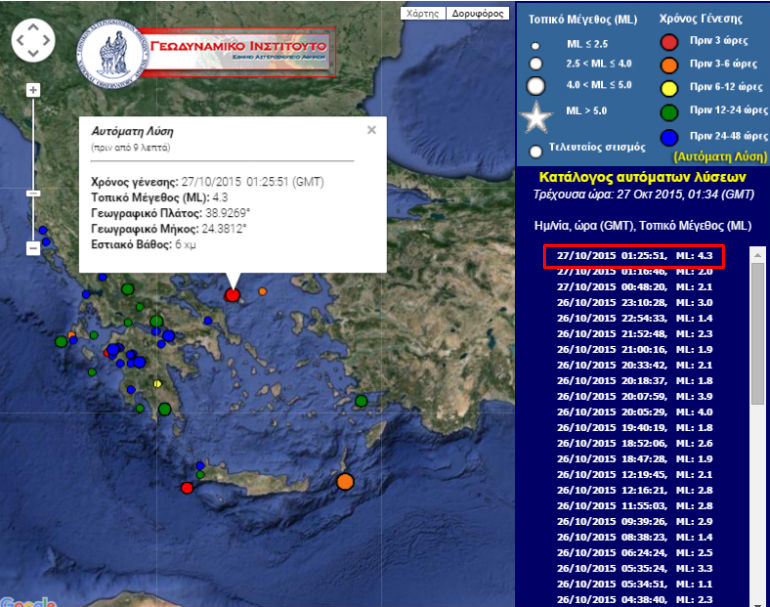Screen dimensions: 770x607
Task: Pan the map up with arrow control
Action: (x=33, y=28)
